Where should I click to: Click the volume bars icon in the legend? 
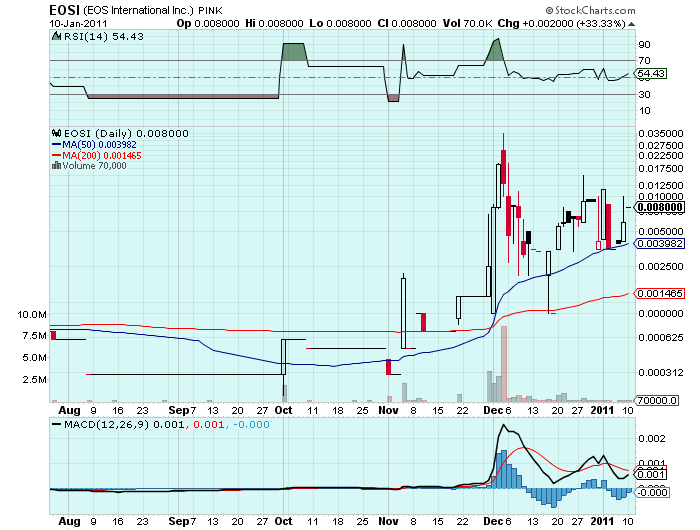(x=53, y=166)
